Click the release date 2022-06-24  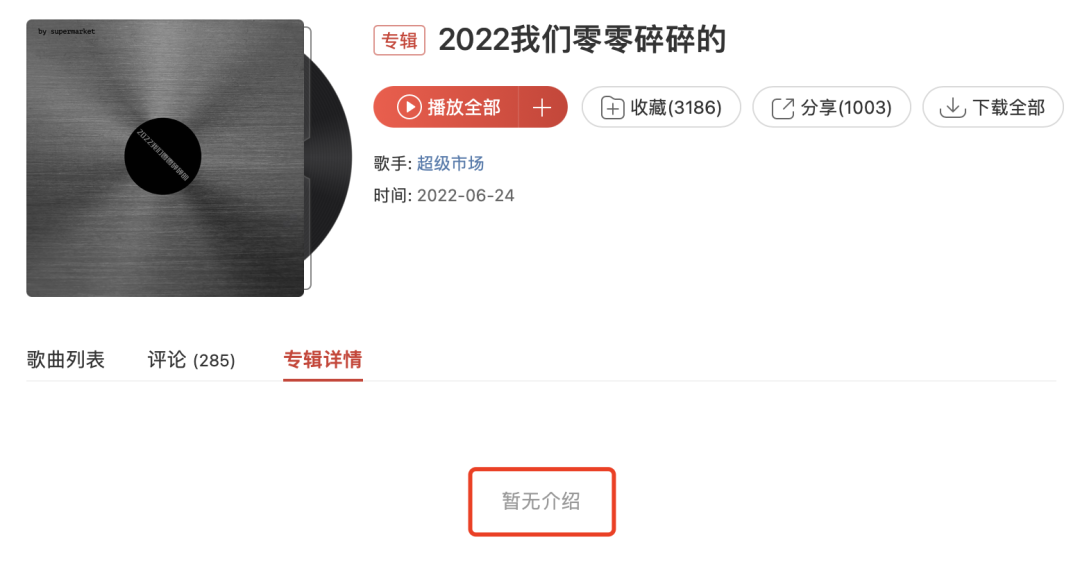(466, 196)
